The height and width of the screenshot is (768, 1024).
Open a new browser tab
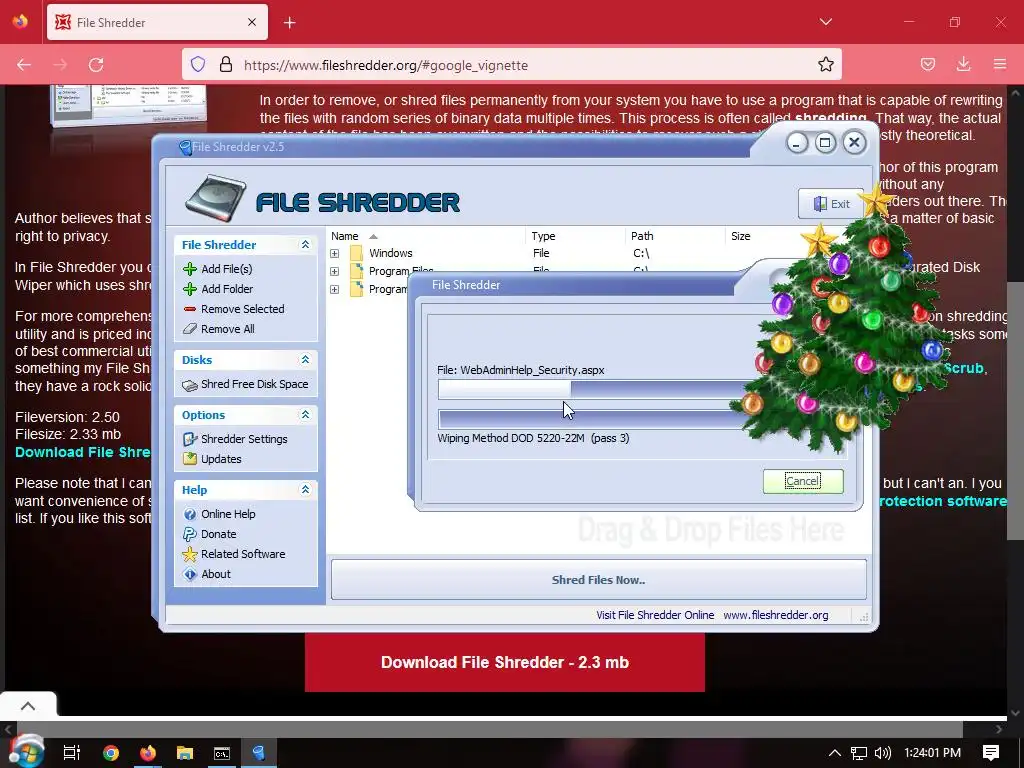[x=290, y=23]
